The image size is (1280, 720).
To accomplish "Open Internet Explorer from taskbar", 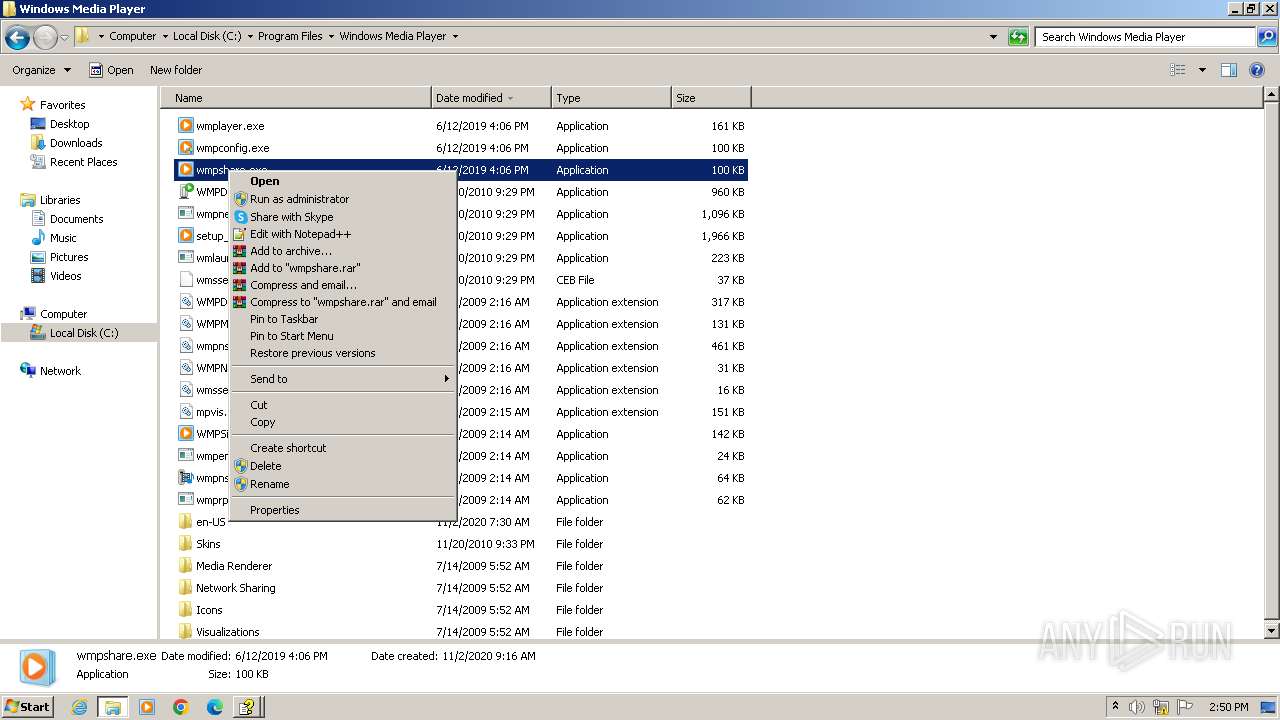I will (80, 707).
